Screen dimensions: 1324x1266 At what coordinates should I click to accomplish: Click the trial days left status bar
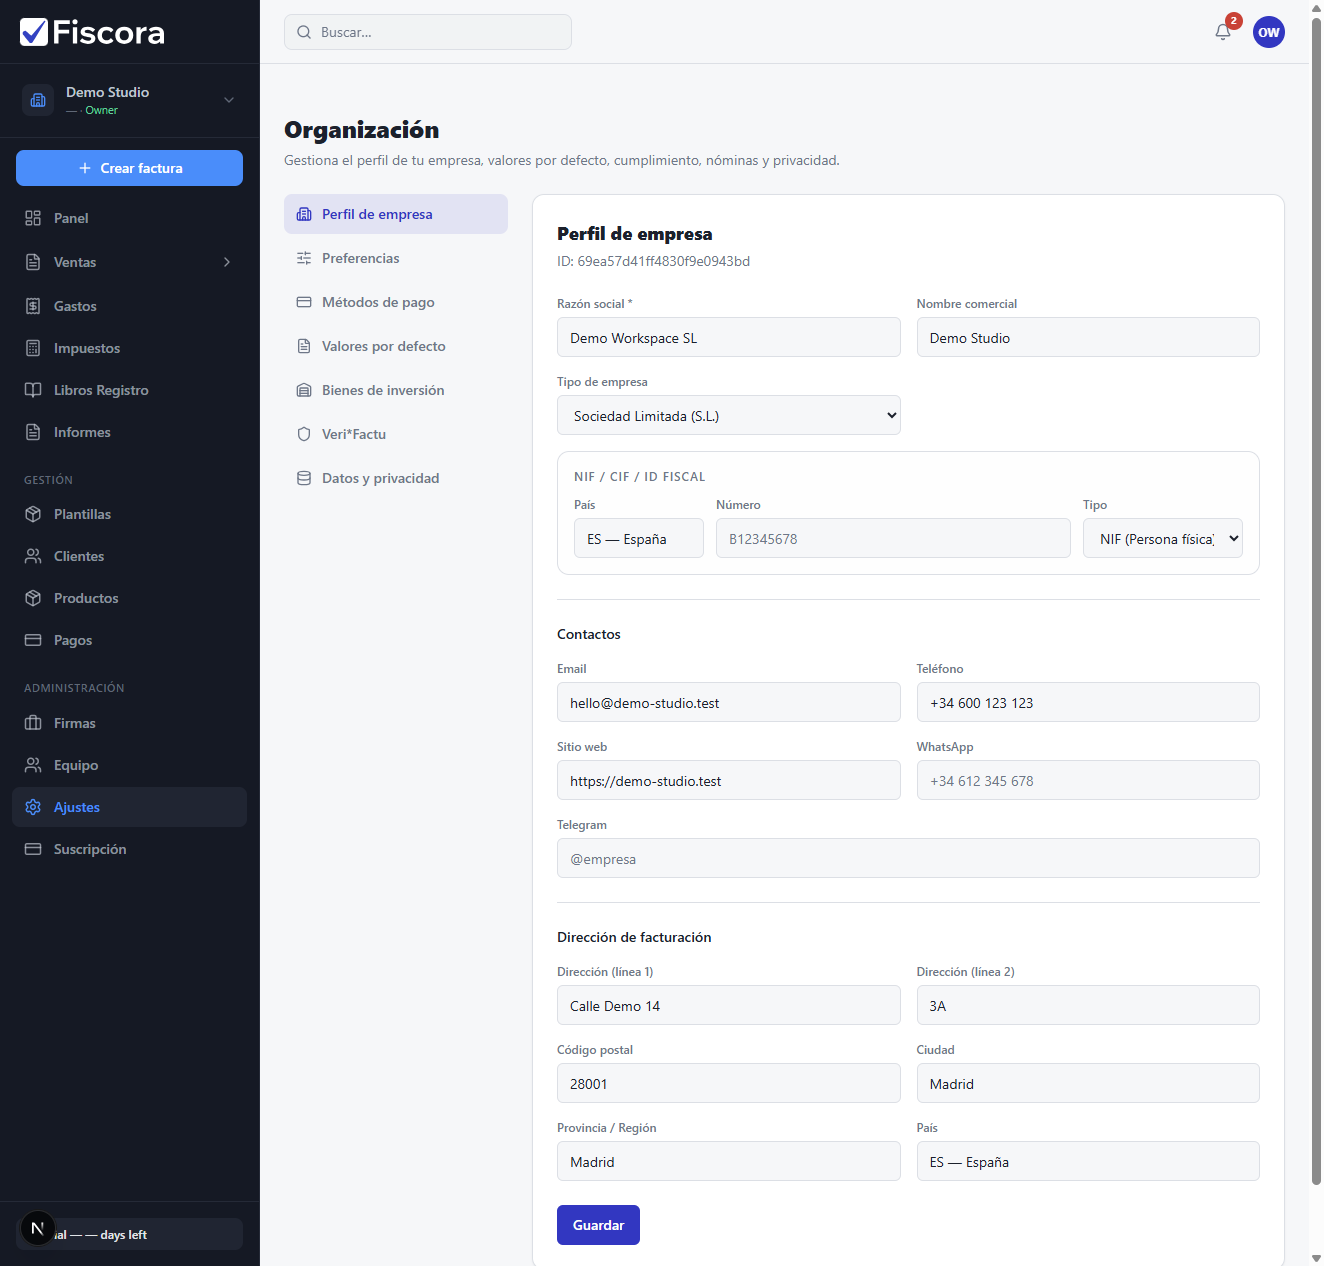129,1234
